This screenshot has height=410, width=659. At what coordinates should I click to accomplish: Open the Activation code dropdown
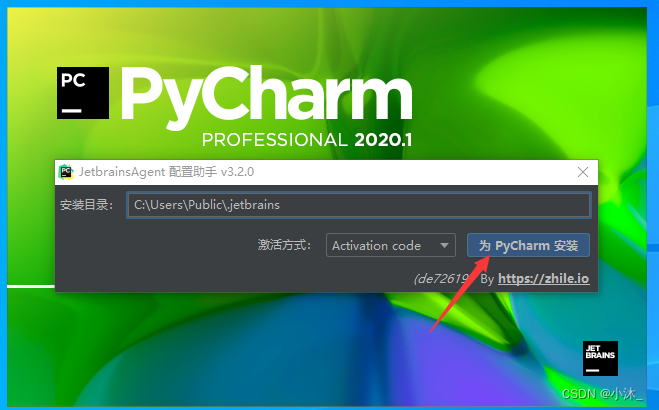pyautogui.click(x=390, y=245)
